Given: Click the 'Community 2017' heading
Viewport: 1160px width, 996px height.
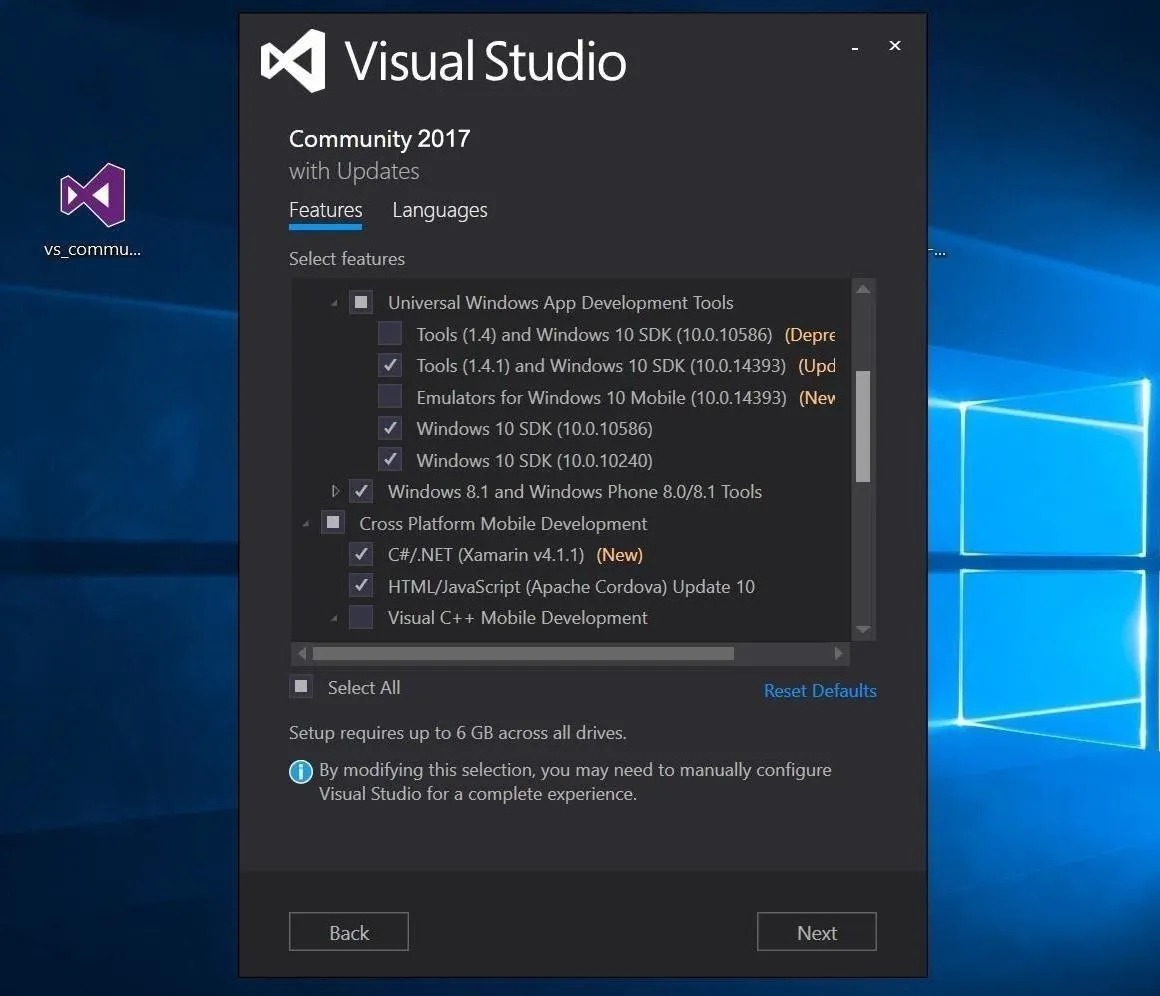Looking at the screenshot, I should tap(380, 138).
